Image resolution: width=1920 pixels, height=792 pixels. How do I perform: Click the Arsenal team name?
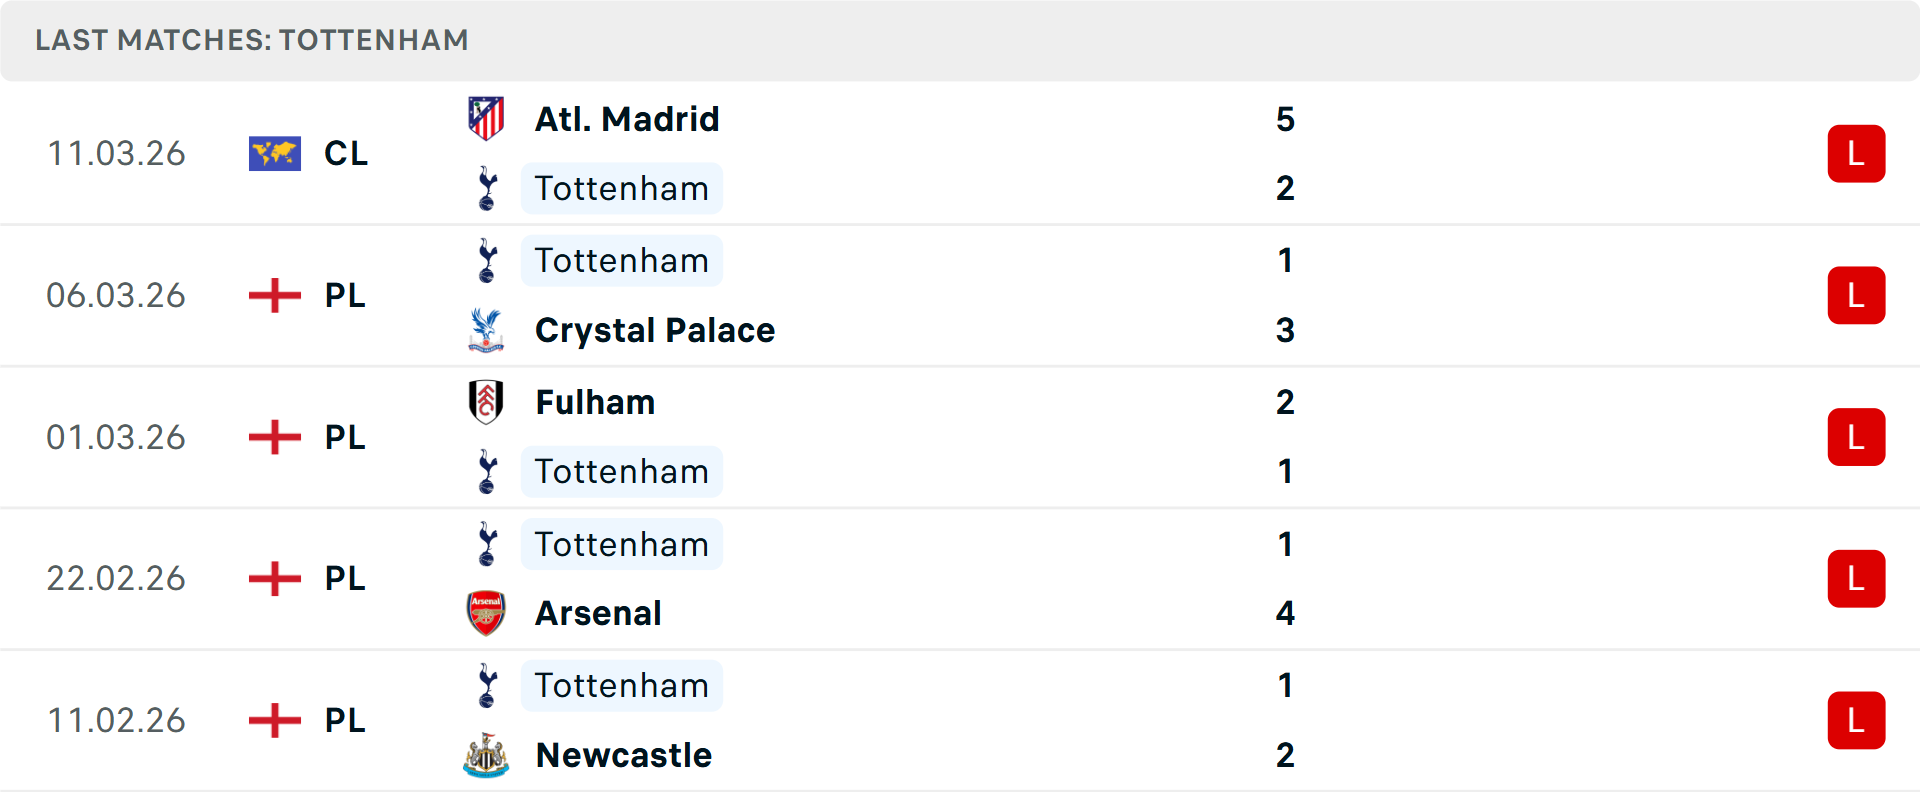(x=598, y=613)
